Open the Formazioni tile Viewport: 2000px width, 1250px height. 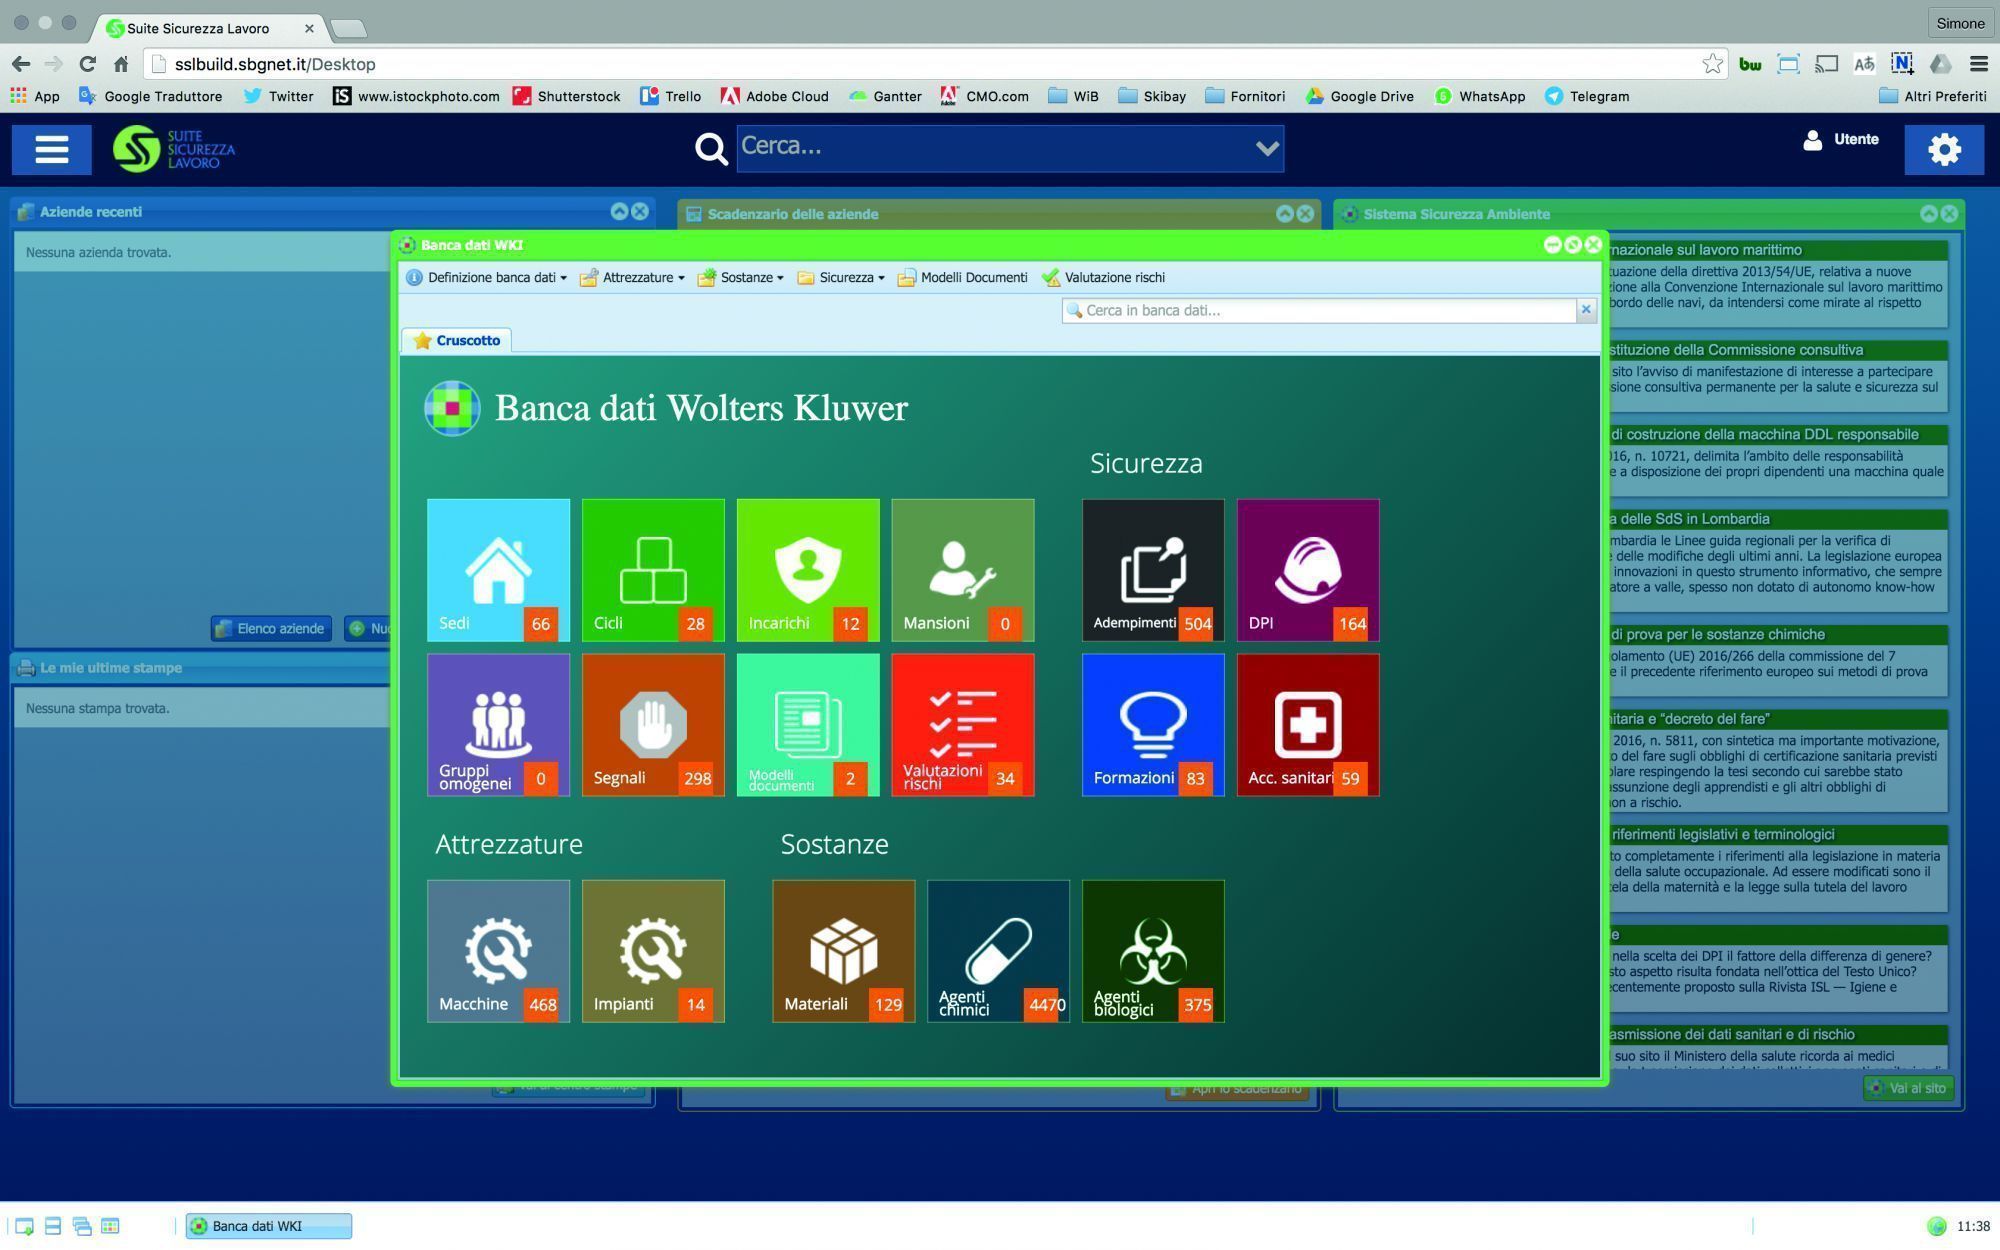(1153, 725)
